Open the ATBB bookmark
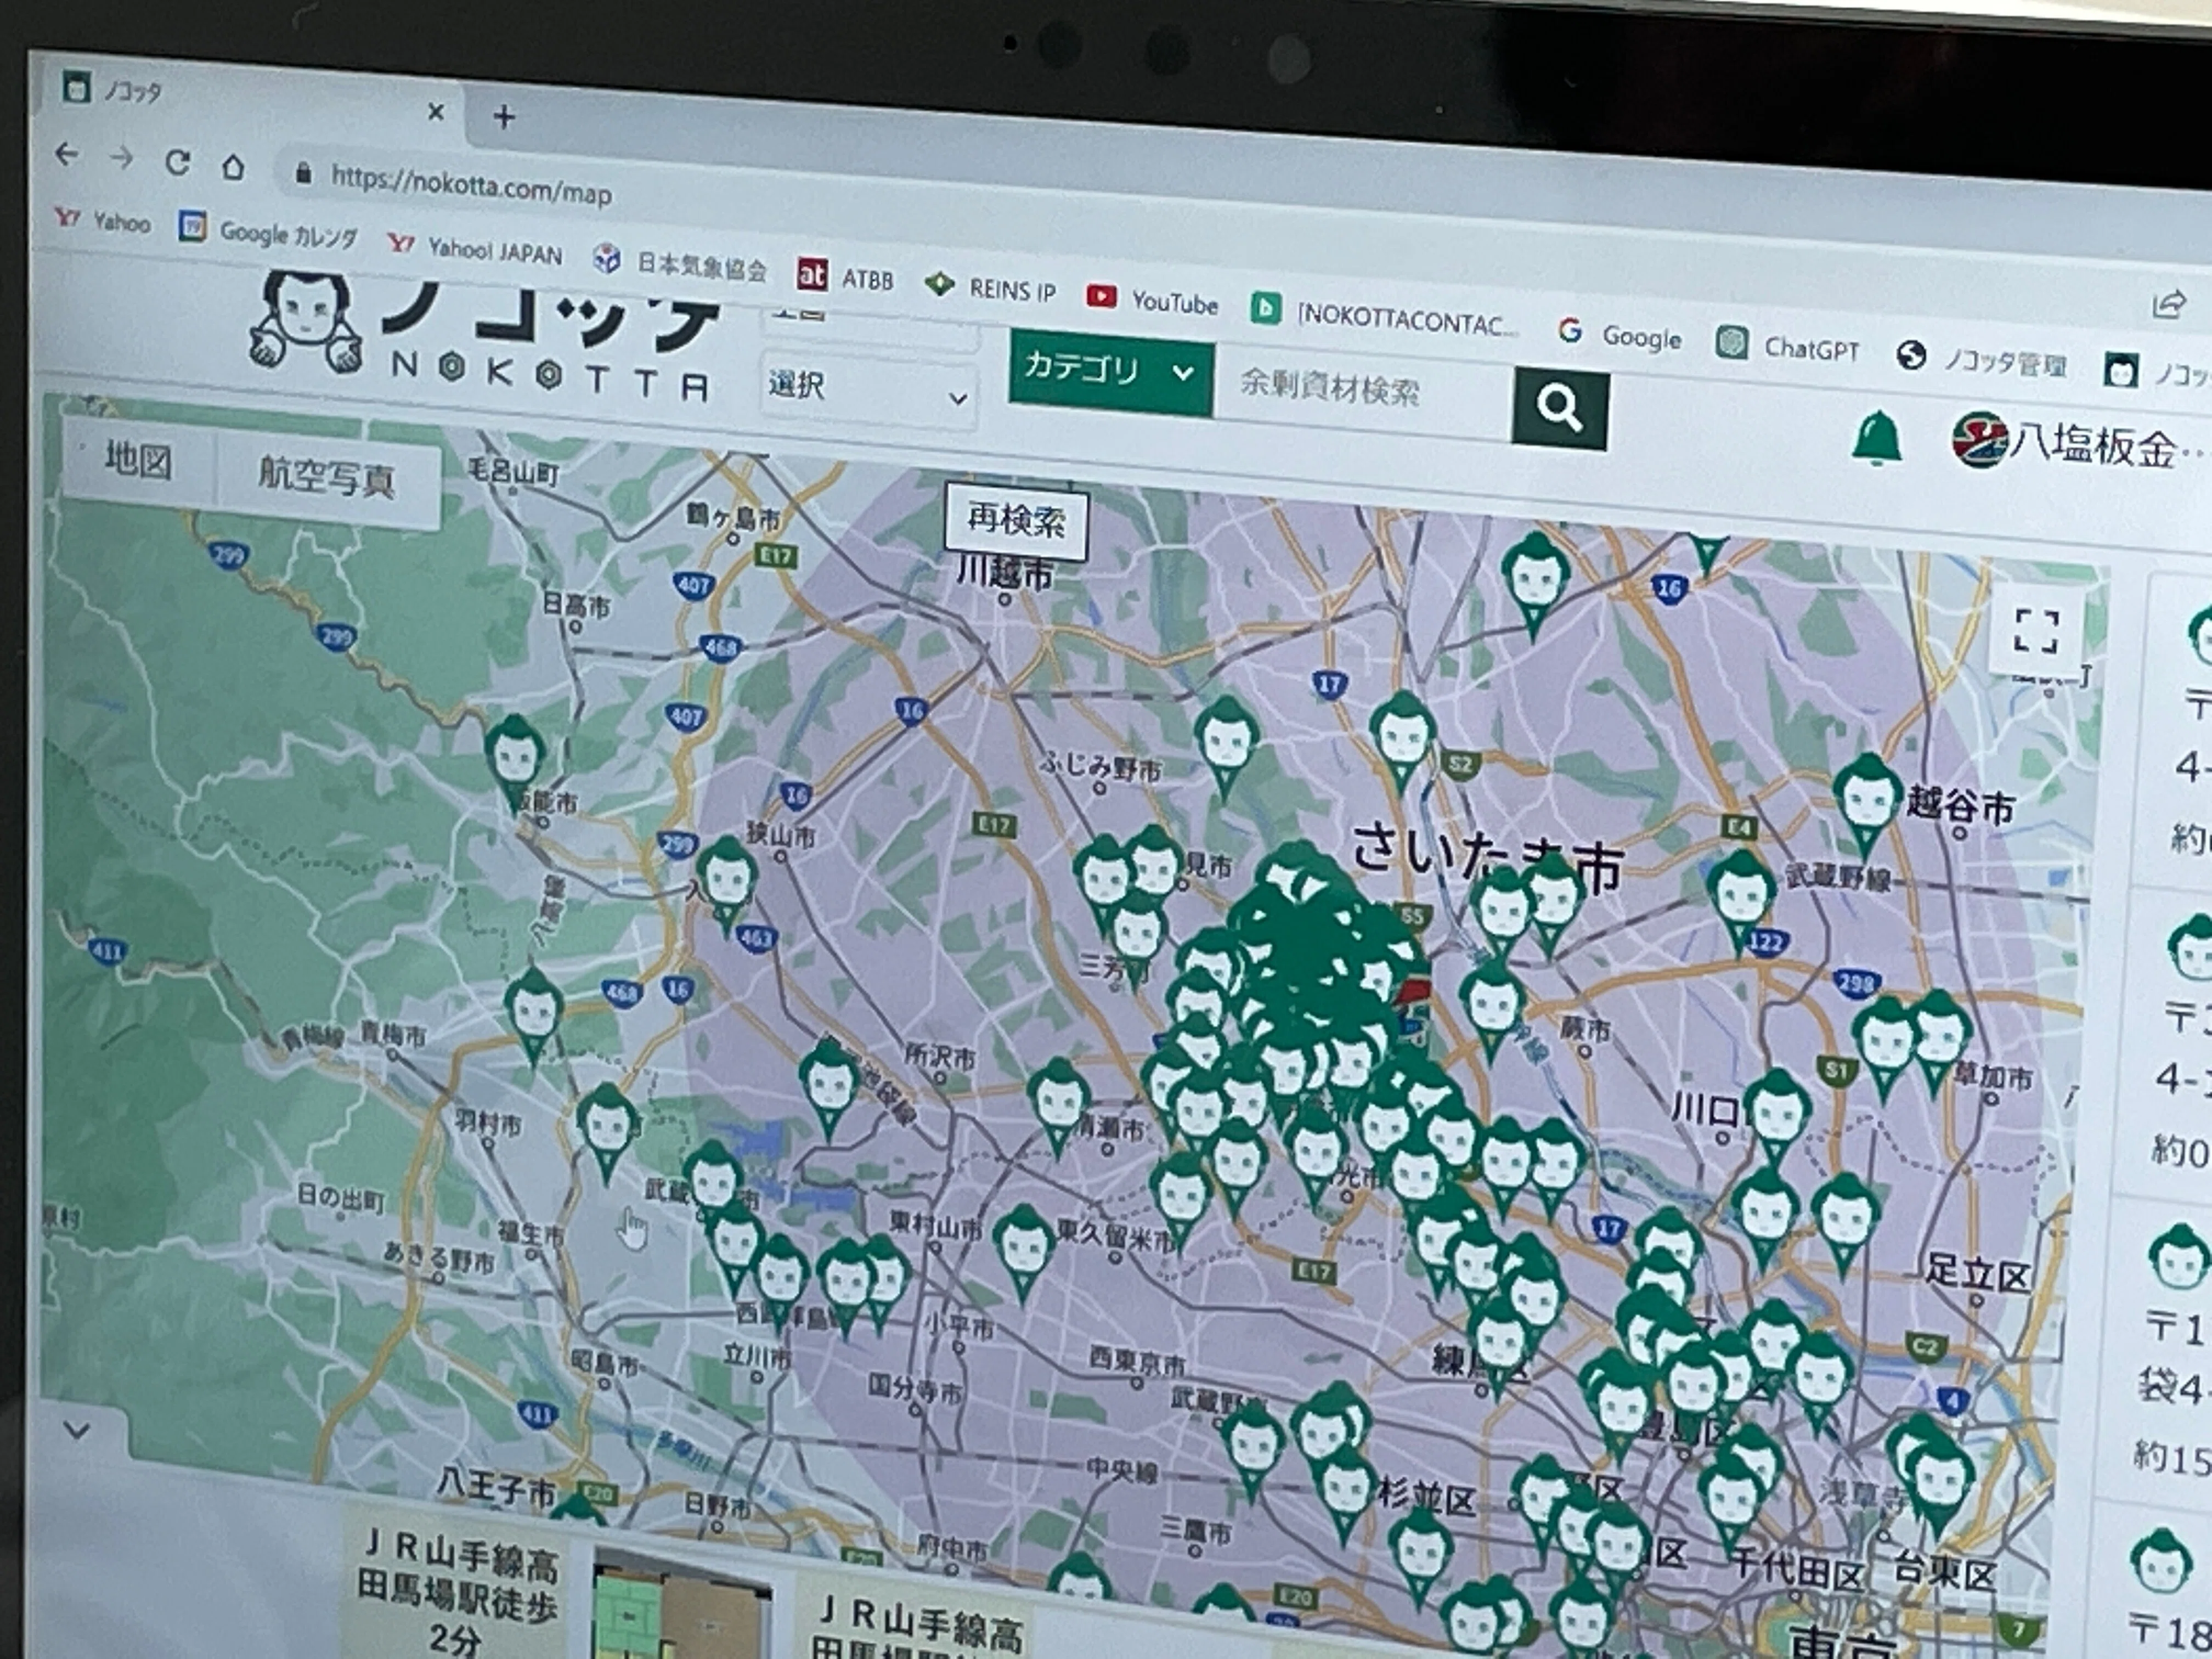 [845, 277]
